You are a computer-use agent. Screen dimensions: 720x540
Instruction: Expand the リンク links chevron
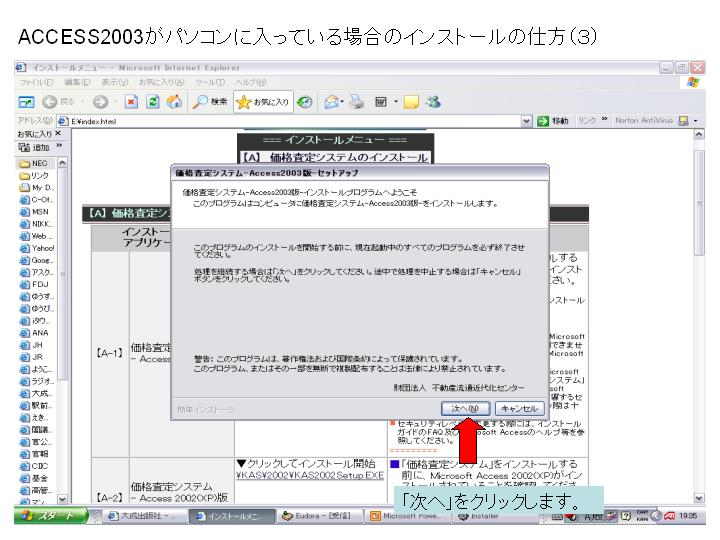coord(604,119)
